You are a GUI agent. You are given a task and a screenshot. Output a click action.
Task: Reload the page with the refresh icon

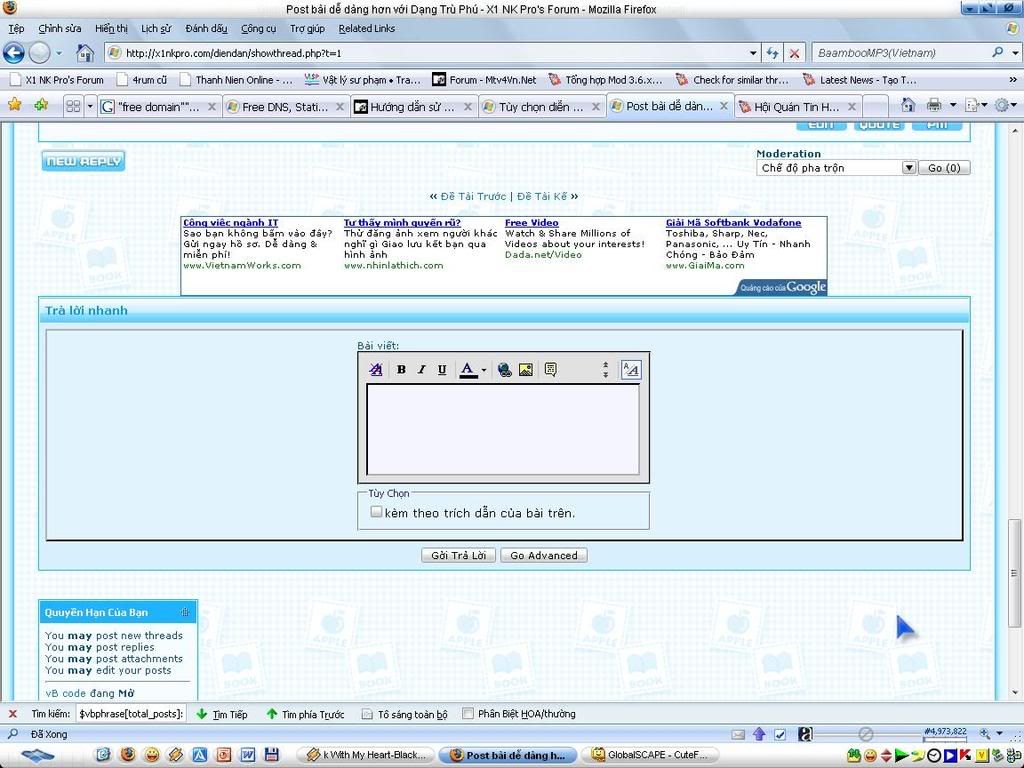[773, 53]
